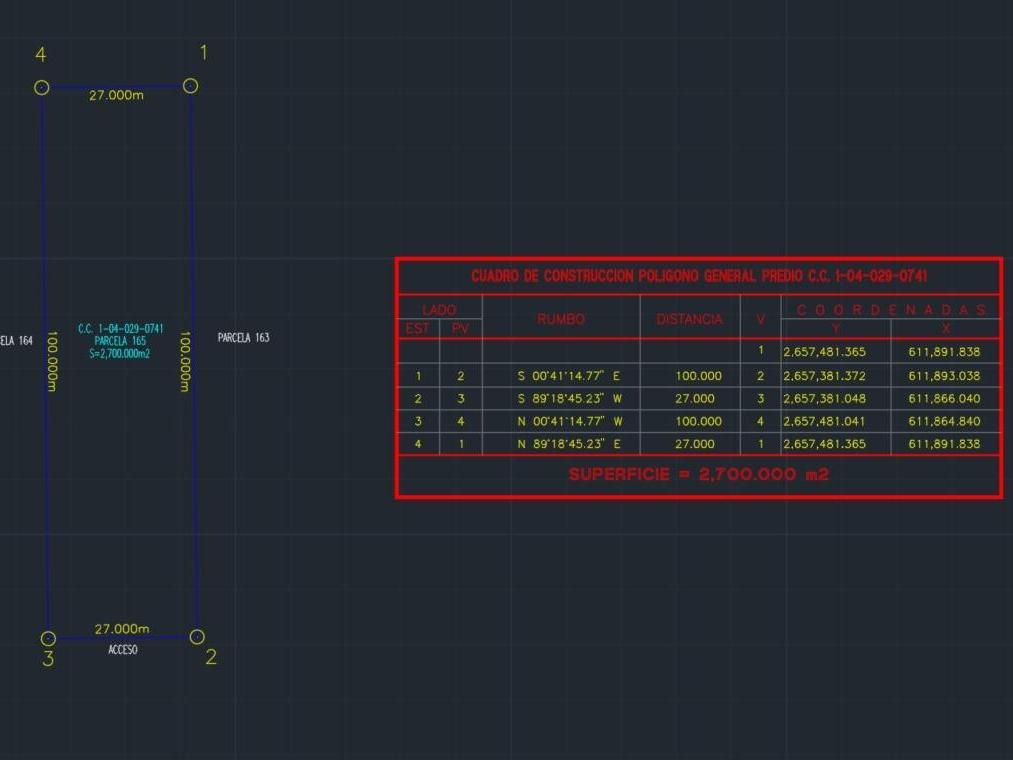
Task: Pick the vertex circle at corner 3
Action: [x=48, y=638]
